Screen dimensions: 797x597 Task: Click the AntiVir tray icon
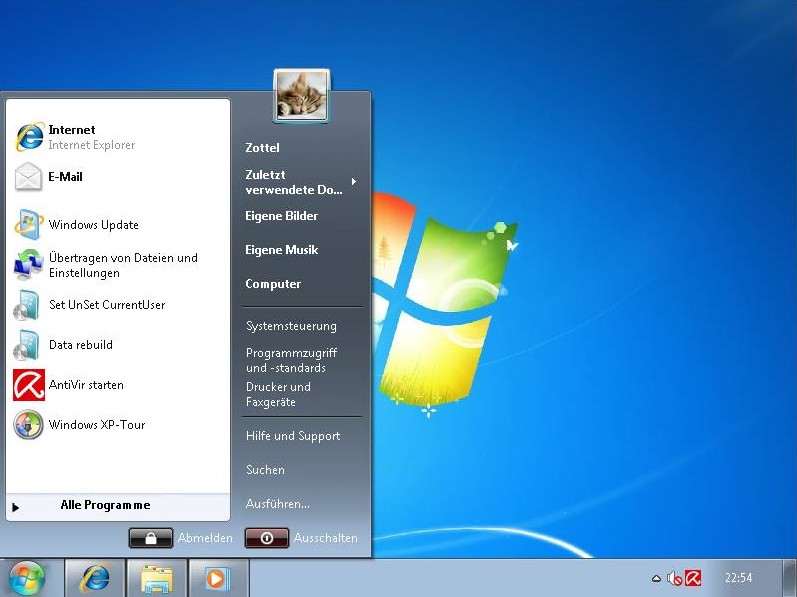click(693, 578)
